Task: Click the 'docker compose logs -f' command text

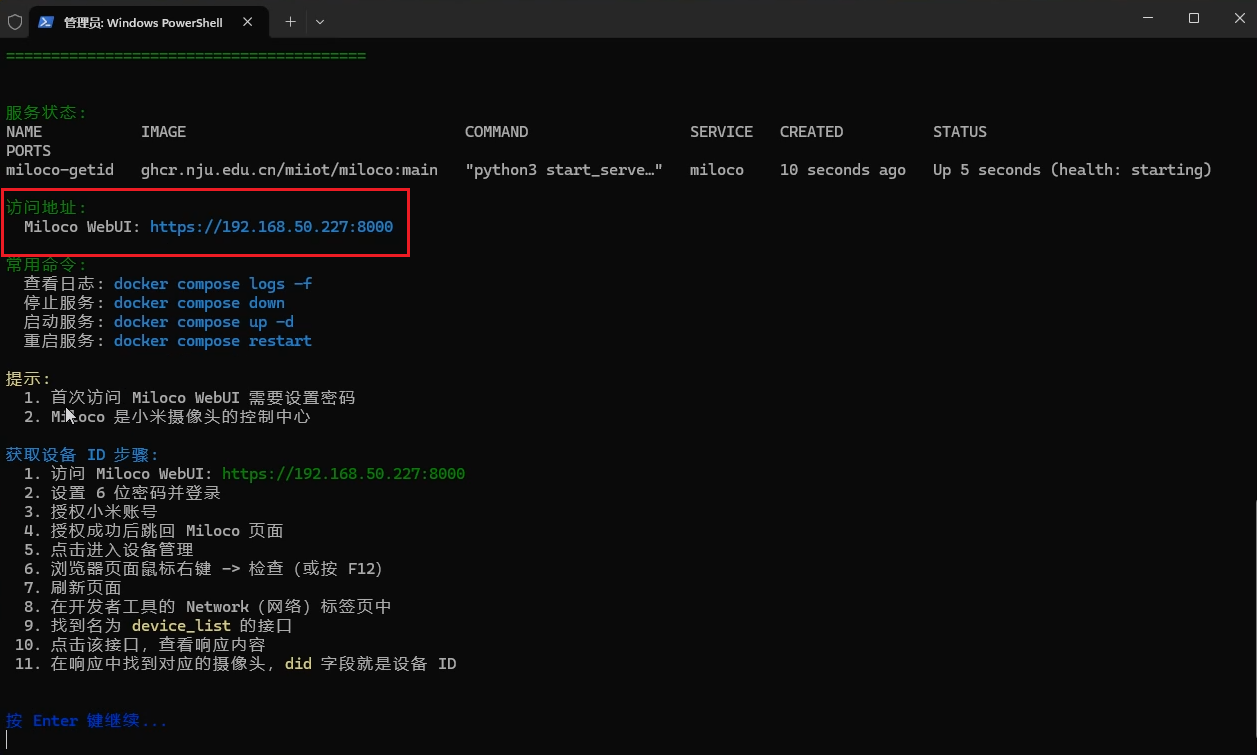Action: click(x=212, y=284)
